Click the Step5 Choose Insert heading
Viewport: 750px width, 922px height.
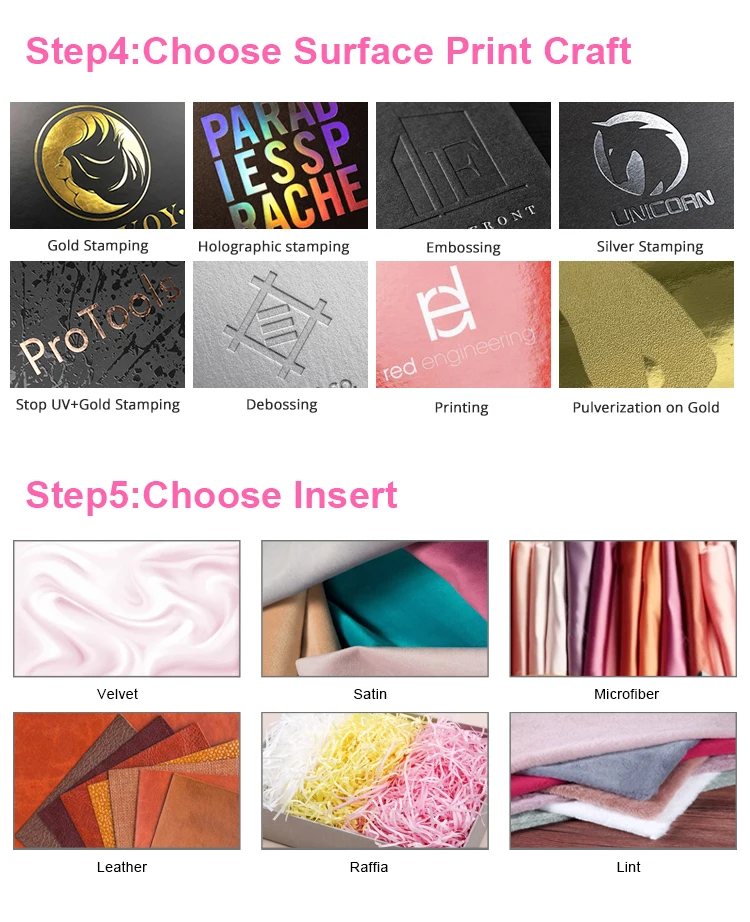pyautogui.click(x=212, y=495)
